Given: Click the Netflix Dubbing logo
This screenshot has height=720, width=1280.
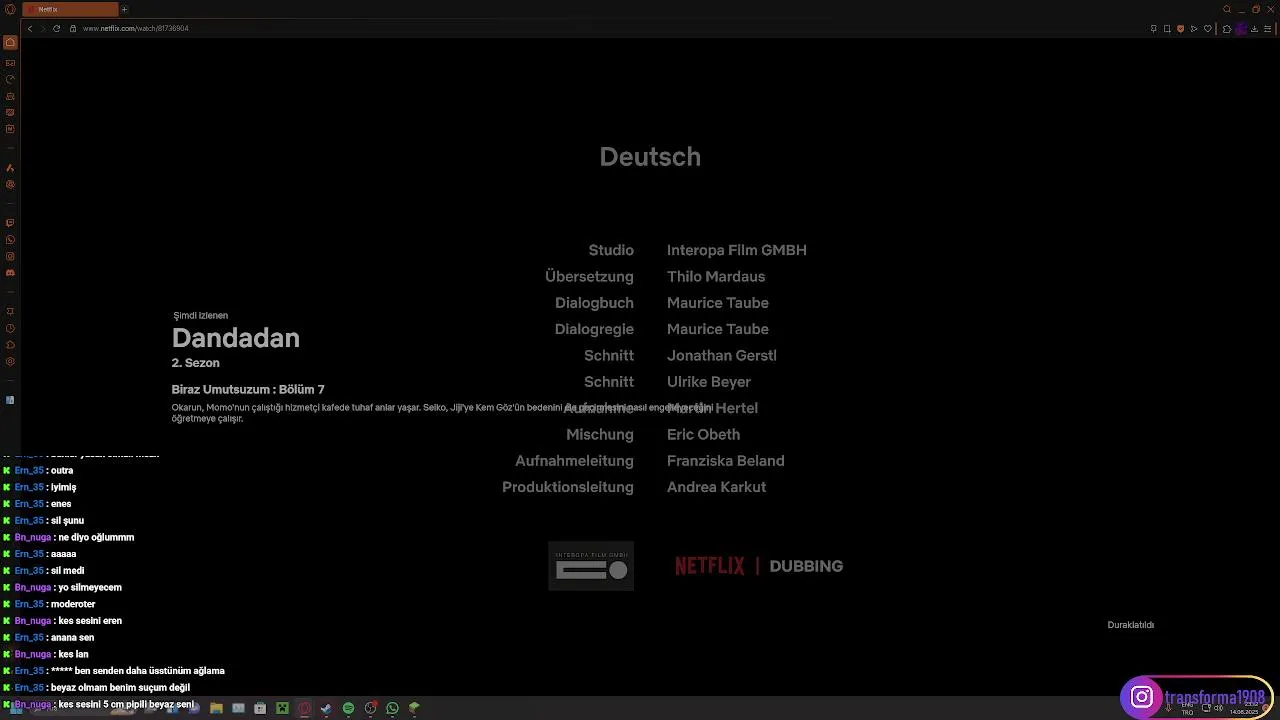Looking at the screenshot, I should [759, 566].
